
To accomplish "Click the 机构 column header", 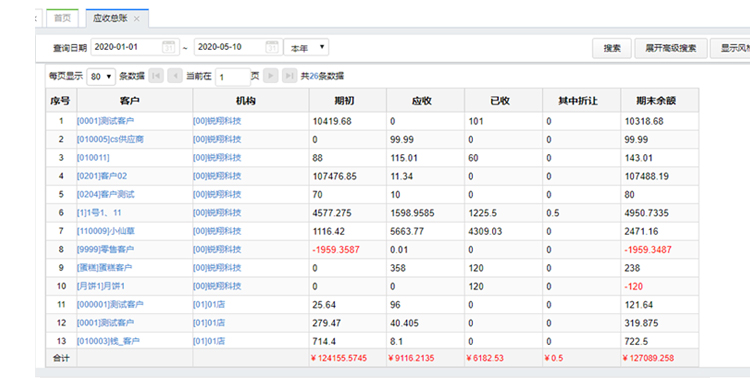I will [251, 100].
